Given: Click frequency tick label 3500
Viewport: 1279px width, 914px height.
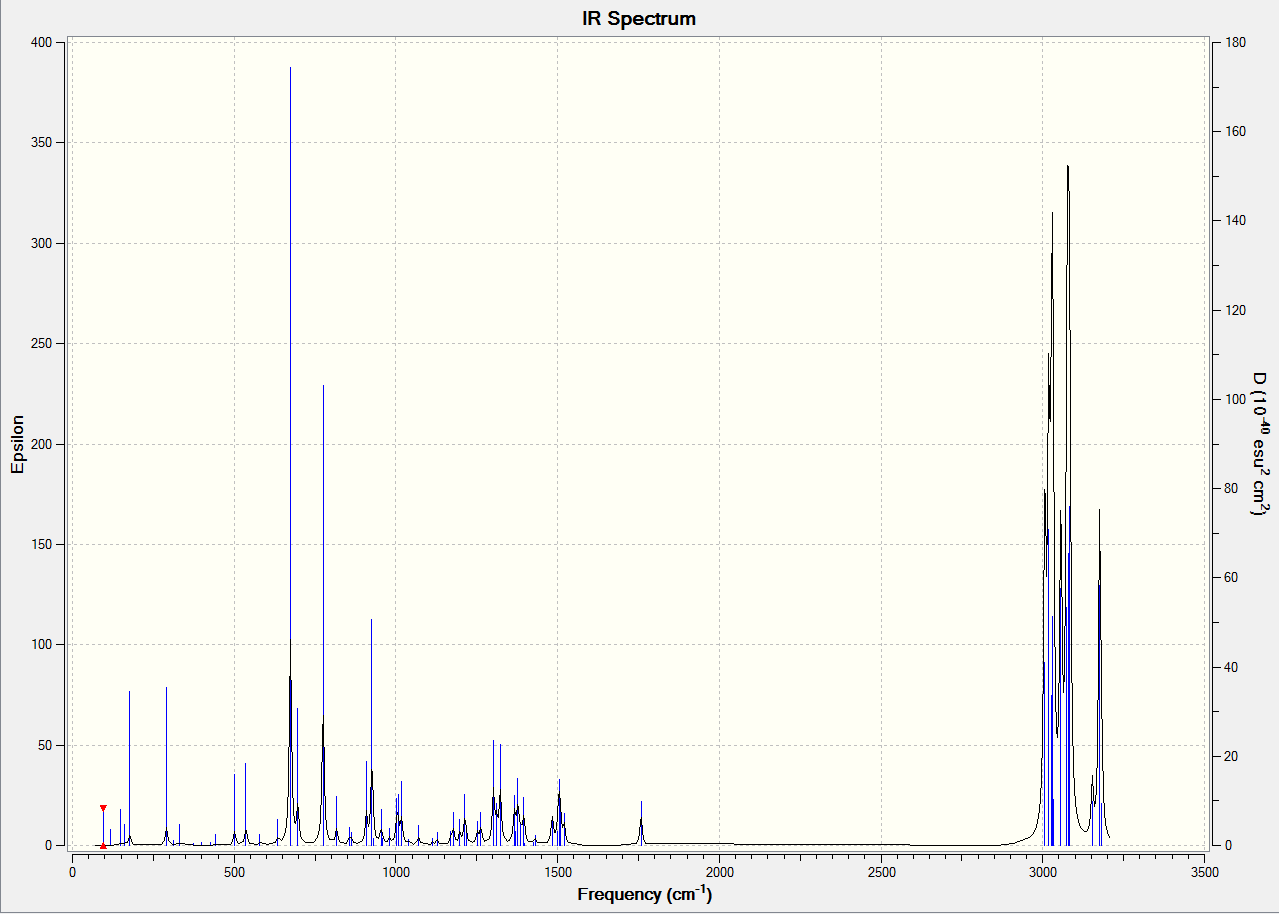Looking at the screenshot, I should (x=1206, y=872).
